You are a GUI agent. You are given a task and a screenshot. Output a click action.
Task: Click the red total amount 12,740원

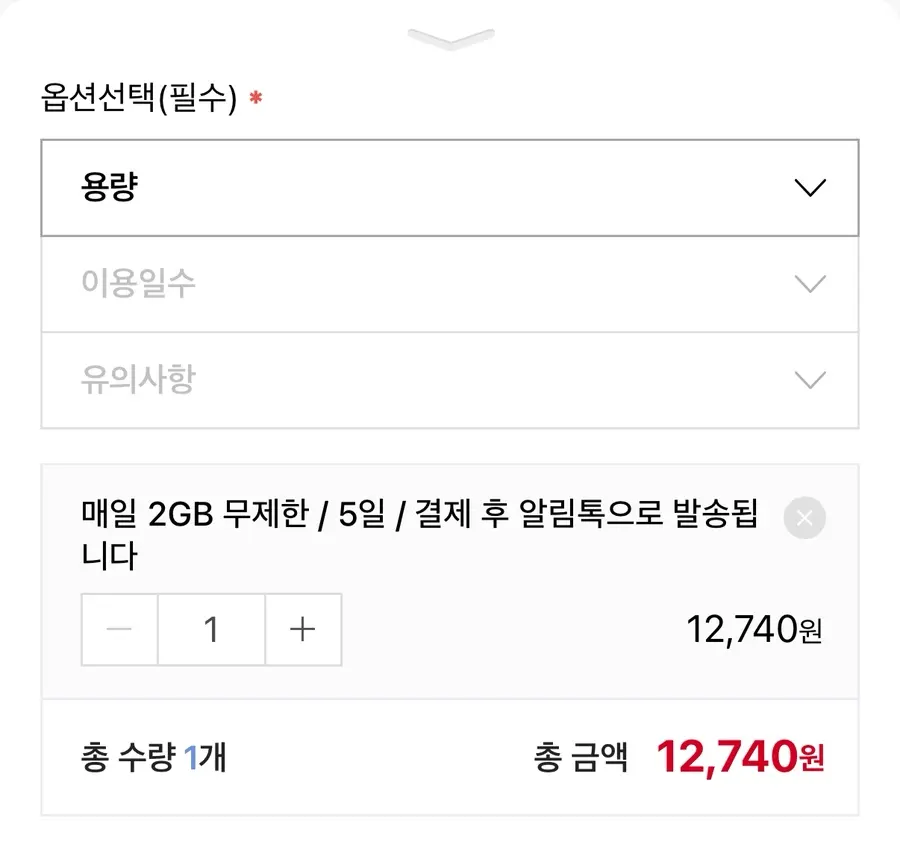(740, 757)
